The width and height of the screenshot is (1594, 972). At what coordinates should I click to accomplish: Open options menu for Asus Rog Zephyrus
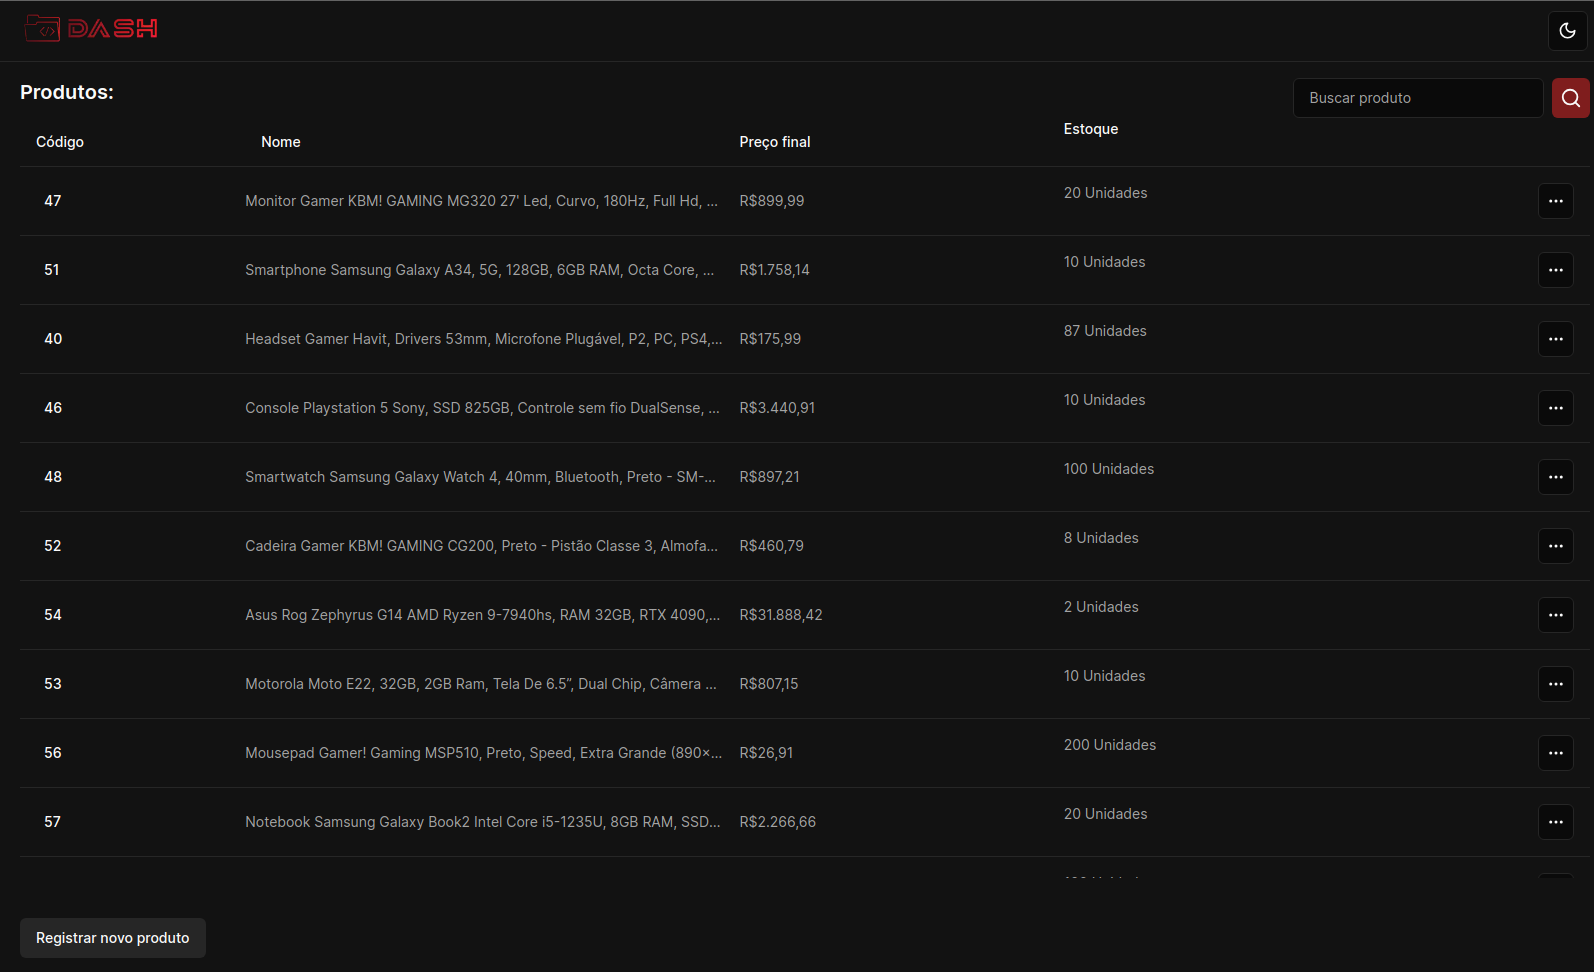tap(1555, 615)
